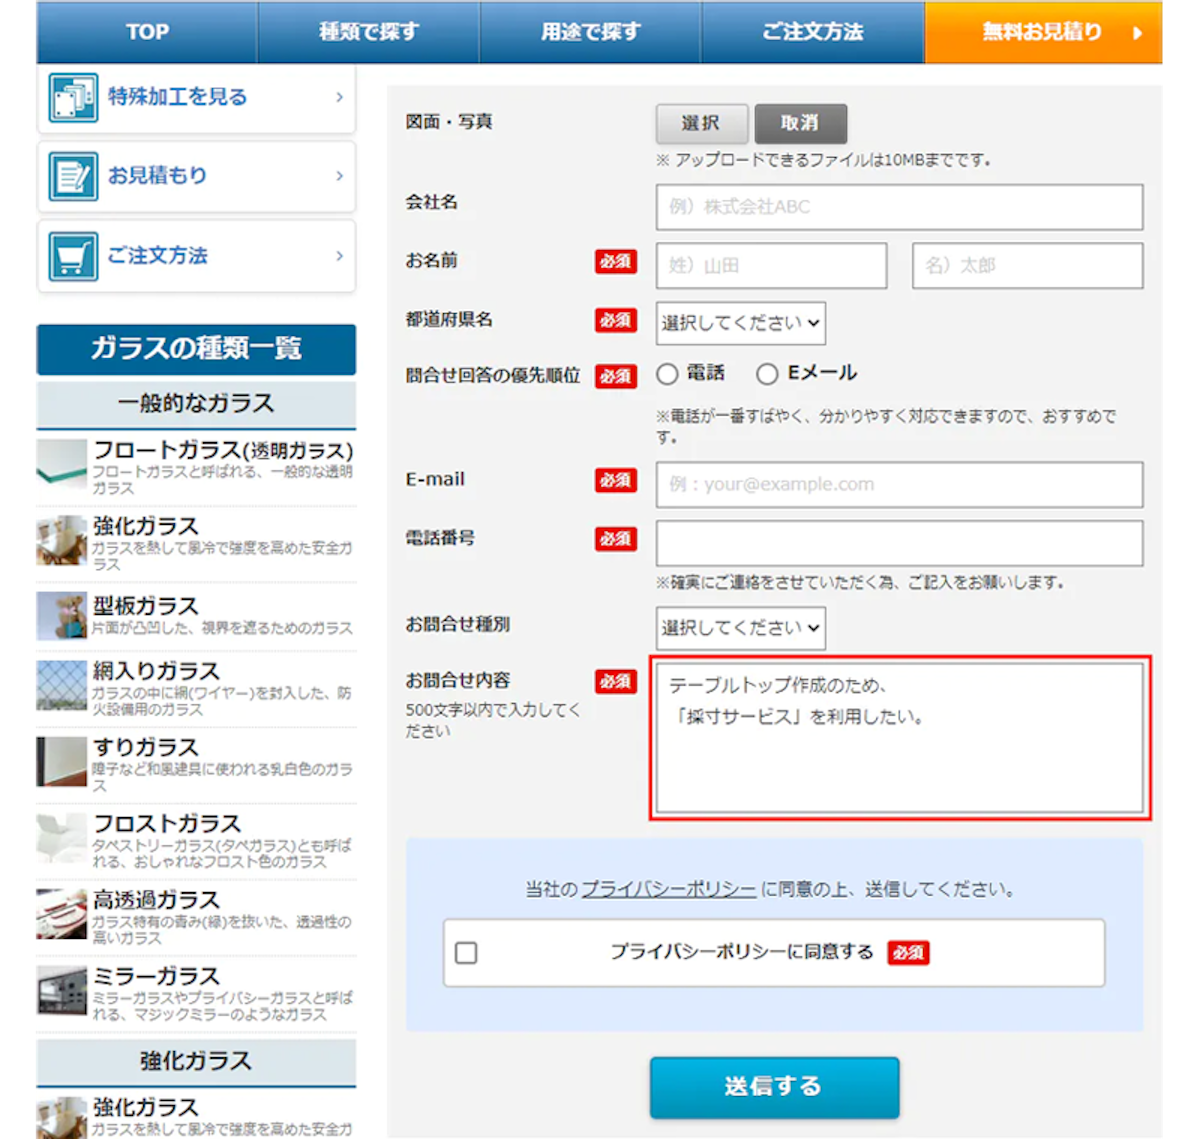Image resolution: width=1200 pixels, height=1139 pixels.
Task: Open the フロートガラス(透明ガラス) thumbnail
Action: (x=62, y=466)
